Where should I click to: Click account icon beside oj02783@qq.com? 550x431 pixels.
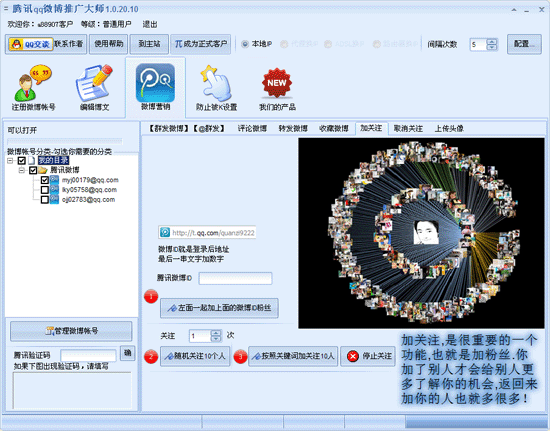click(x=54, y=200)
